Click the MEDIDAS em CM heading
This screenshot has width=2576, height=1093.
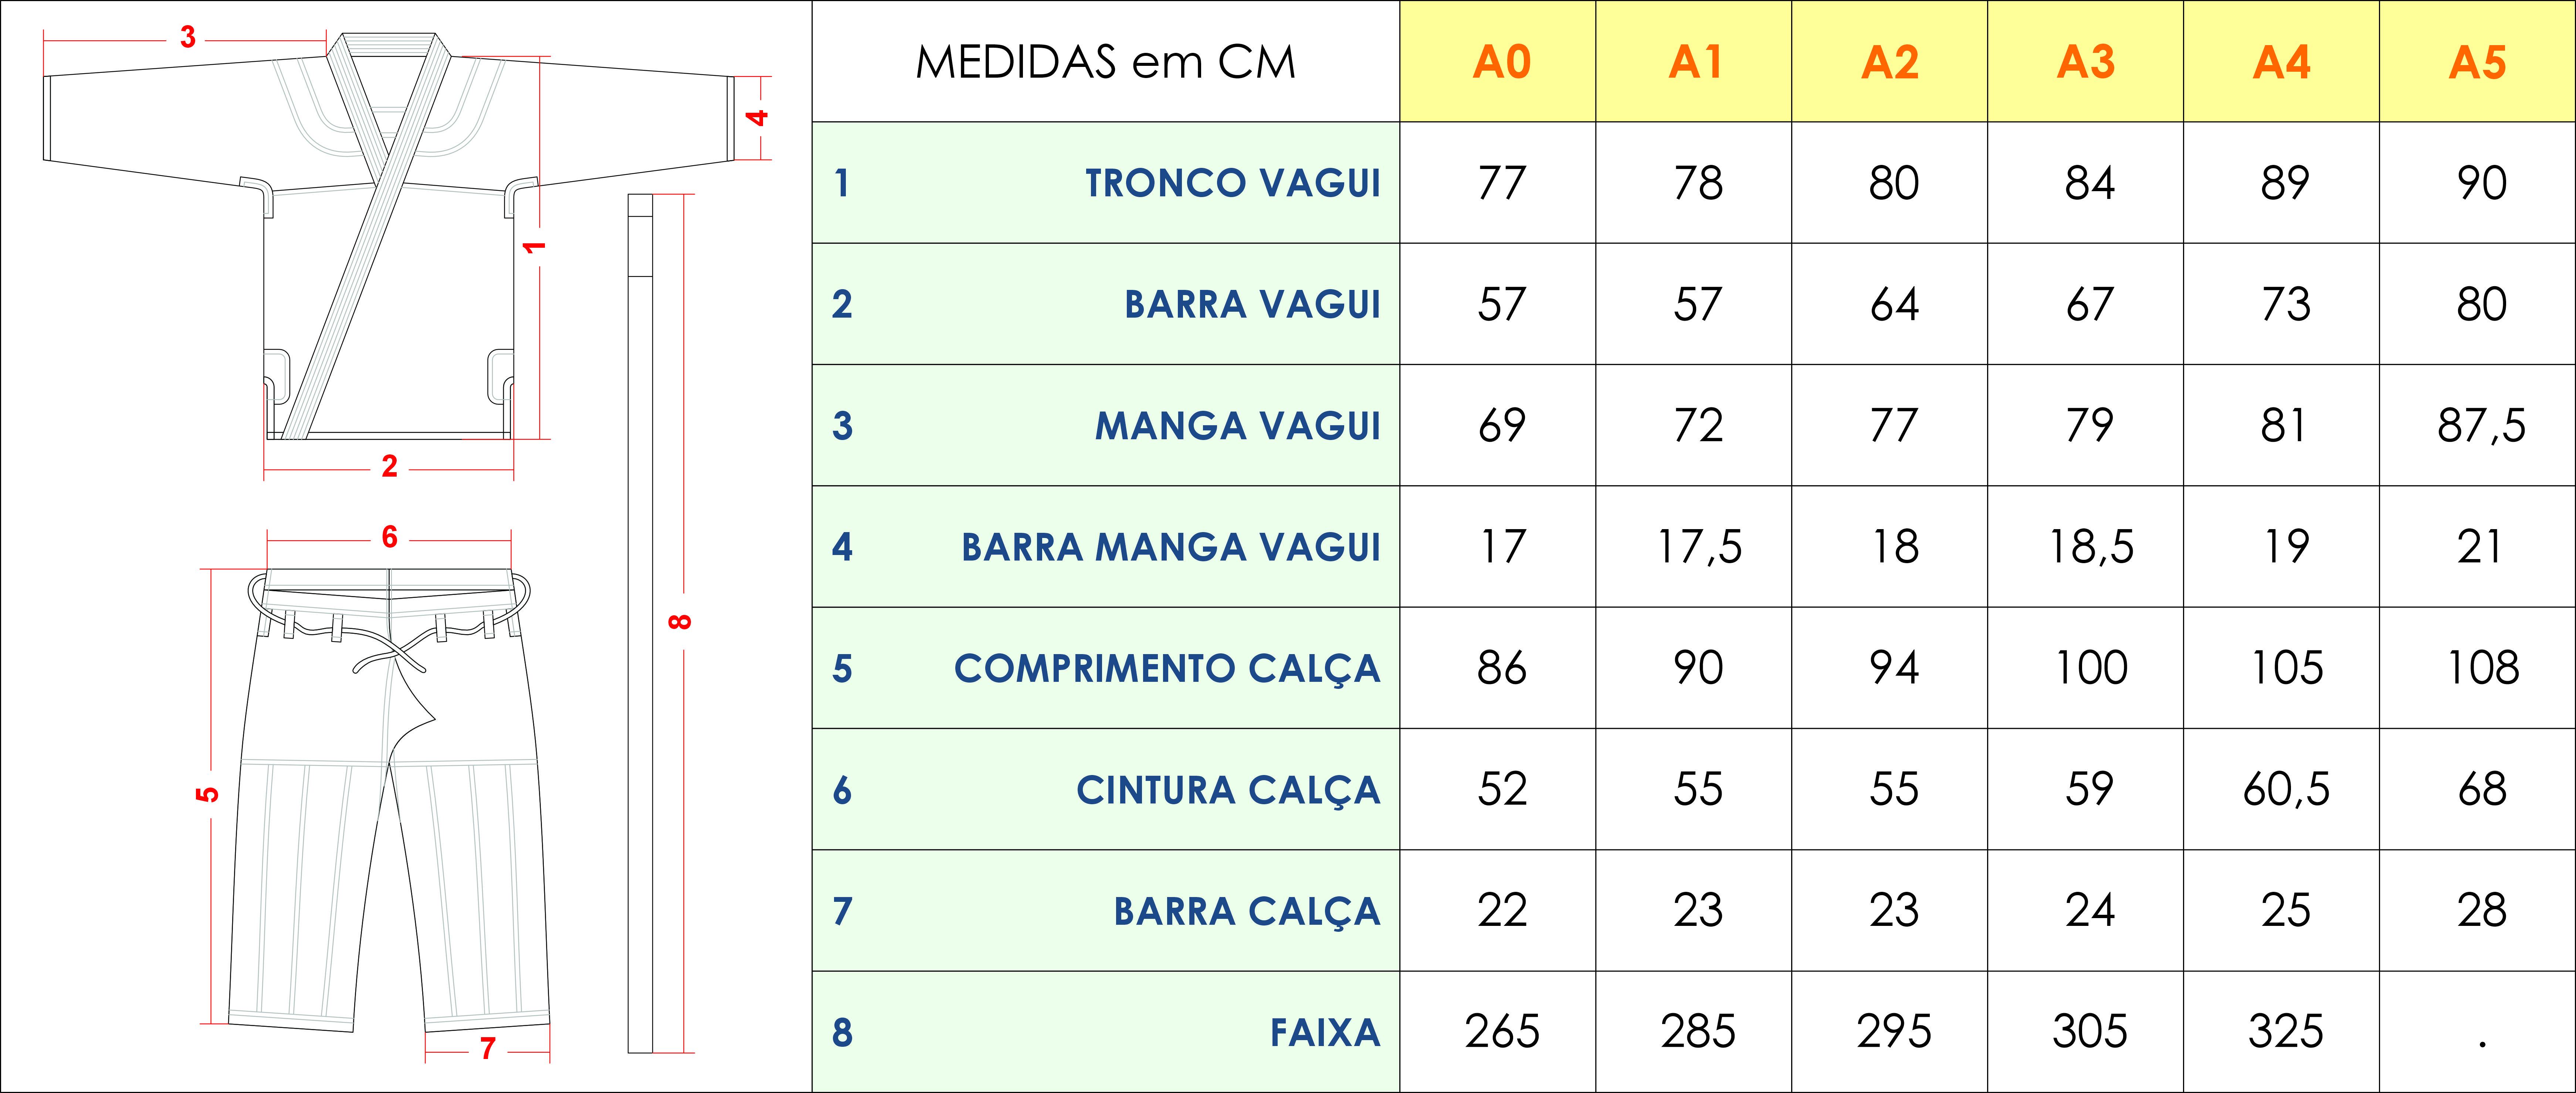(x=1105, y=62)
